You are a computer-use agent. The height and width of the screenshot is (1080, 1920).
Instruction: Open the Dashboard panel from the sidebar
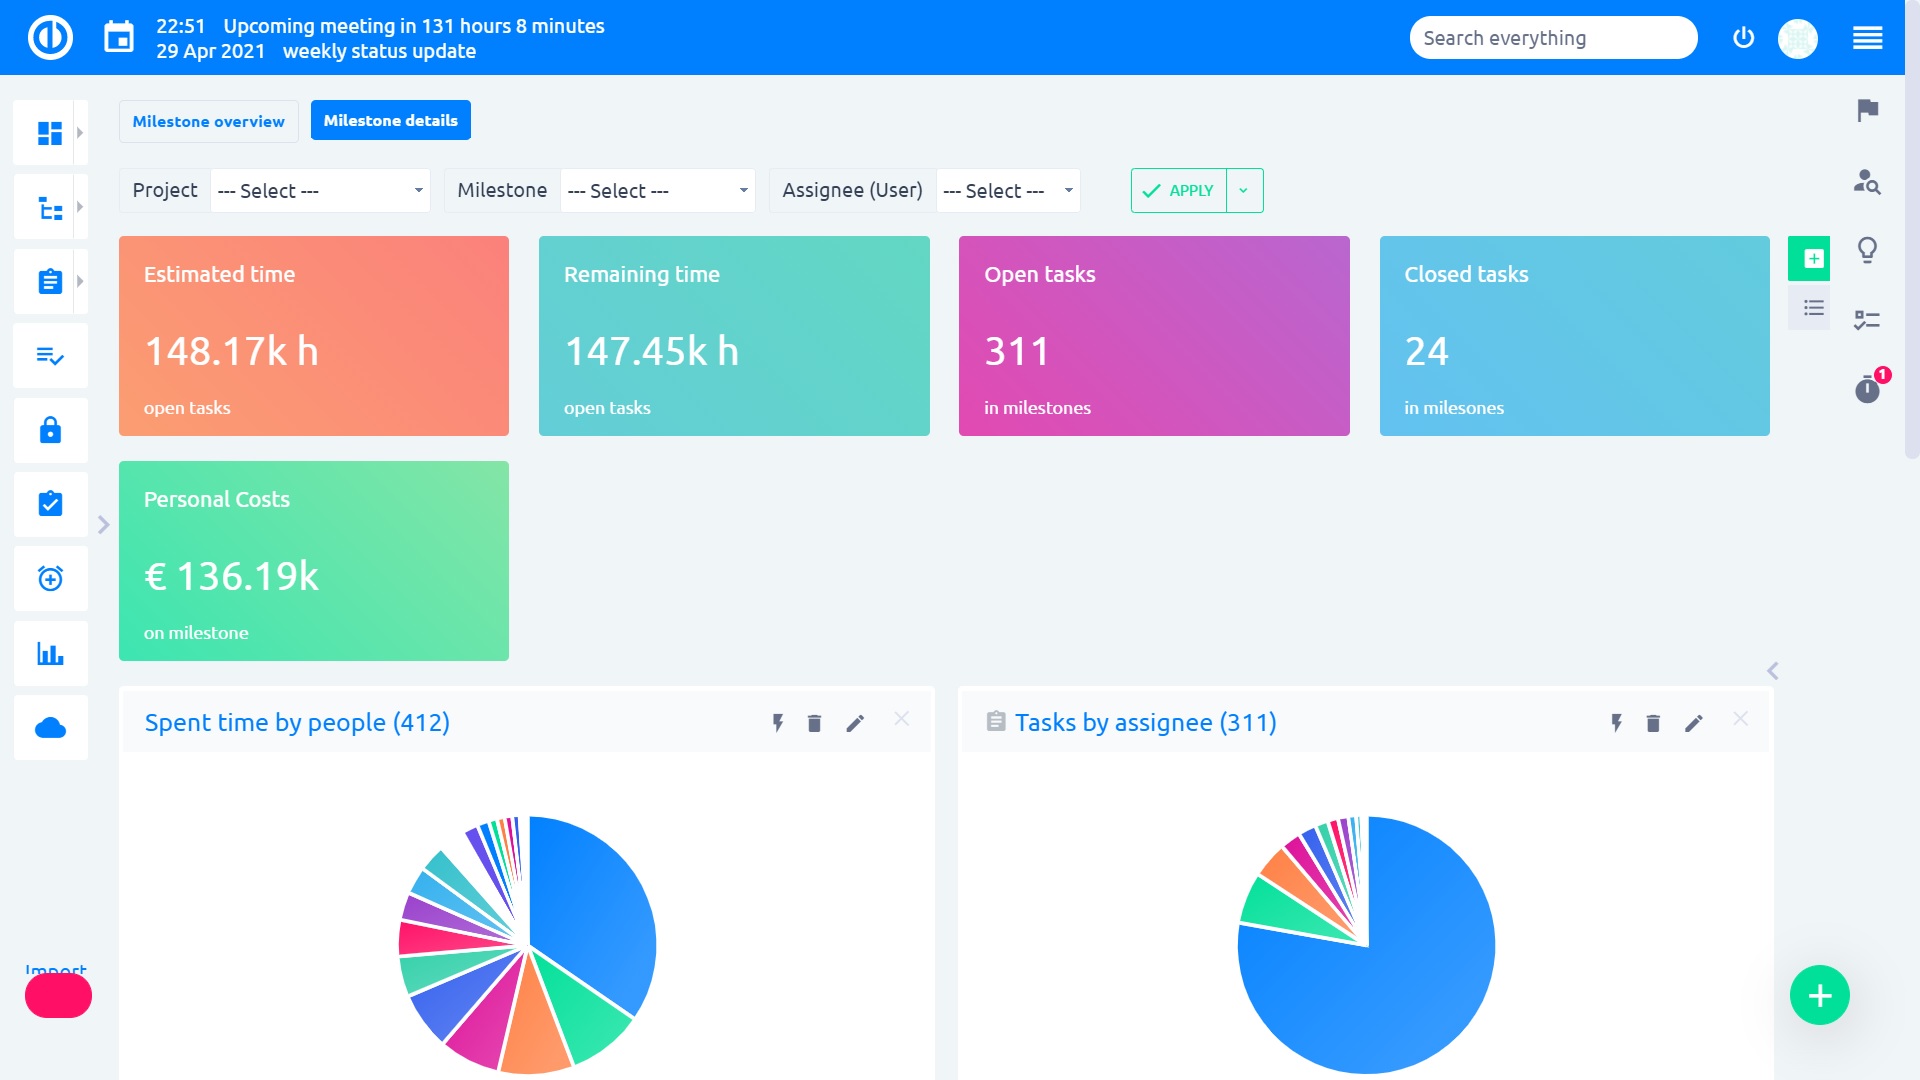pos(49,131)
